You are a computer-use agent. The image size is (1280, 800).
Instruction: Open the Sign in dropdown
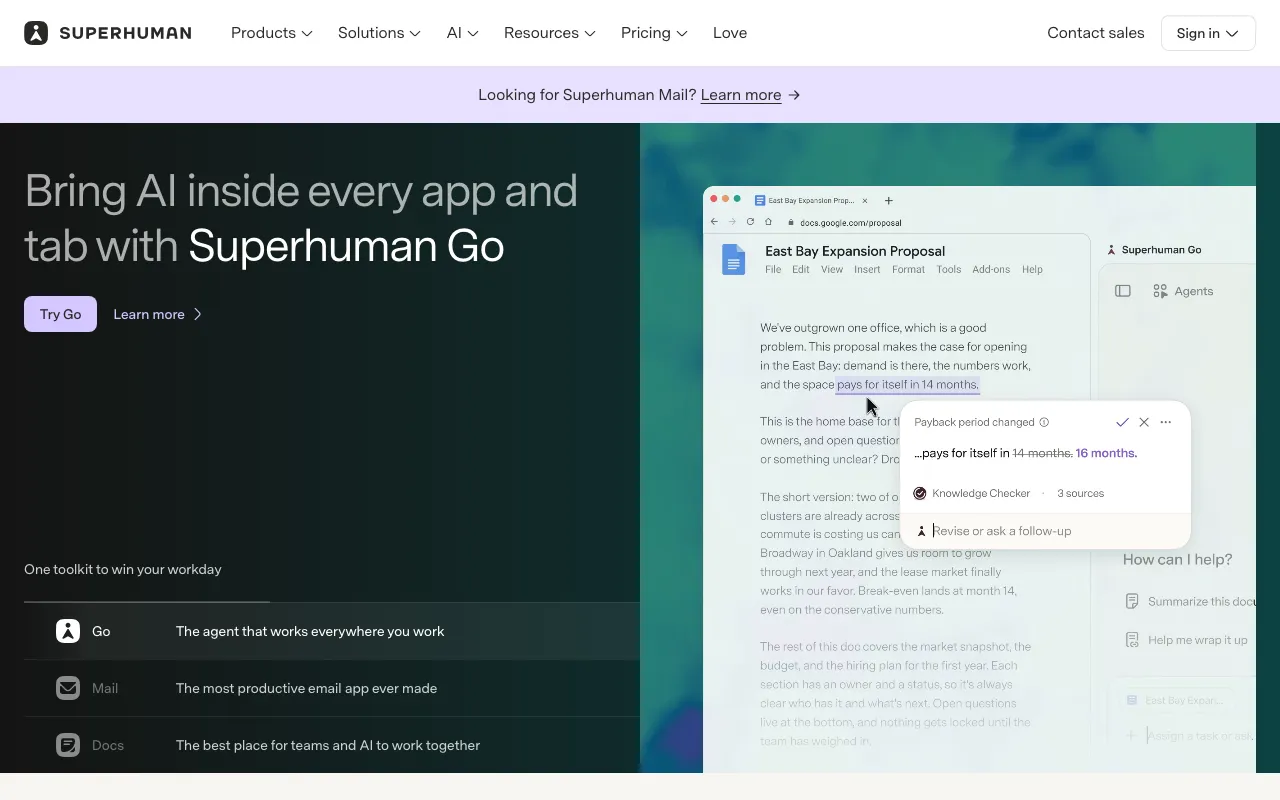[1208, 33]
